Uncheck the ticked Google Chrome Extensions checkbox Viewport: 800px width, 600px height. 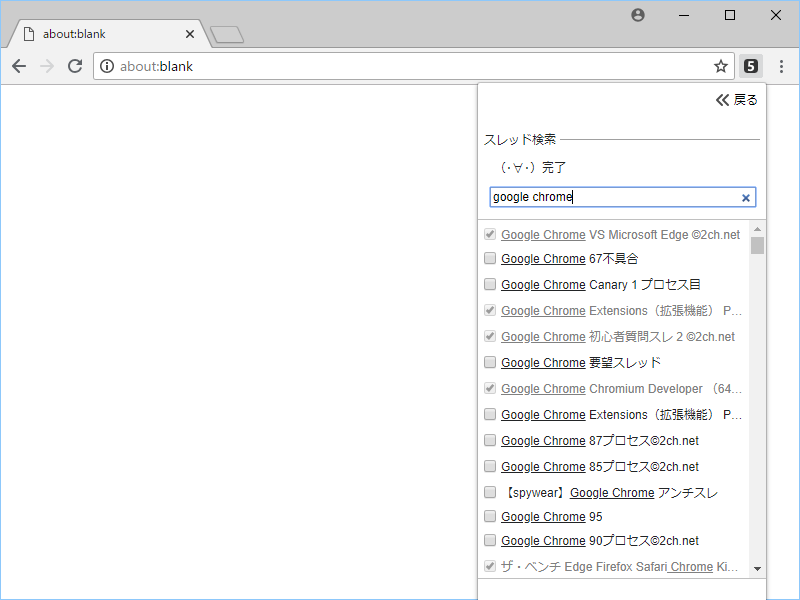(490, 310)
